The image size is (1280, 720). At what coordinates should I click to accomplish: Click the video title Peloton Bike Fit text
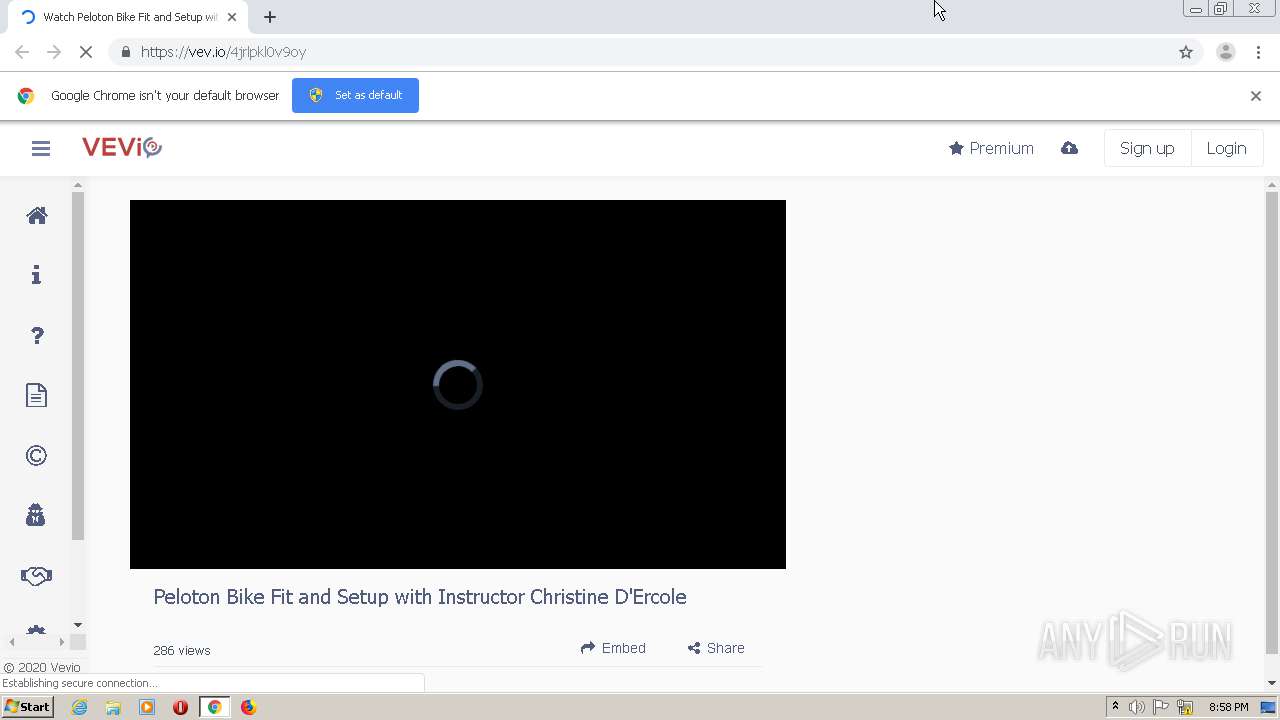point(420,597)
